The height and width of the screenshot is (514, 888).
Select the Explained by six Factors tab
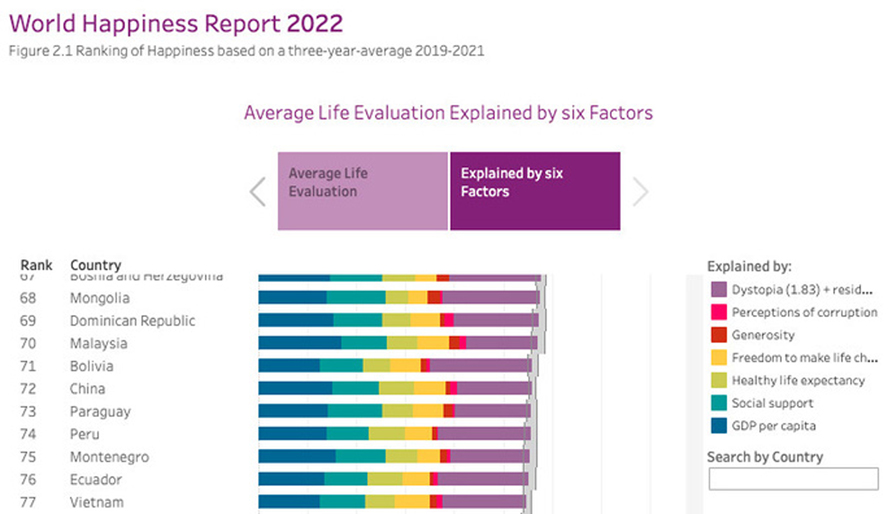click(534, 191)
